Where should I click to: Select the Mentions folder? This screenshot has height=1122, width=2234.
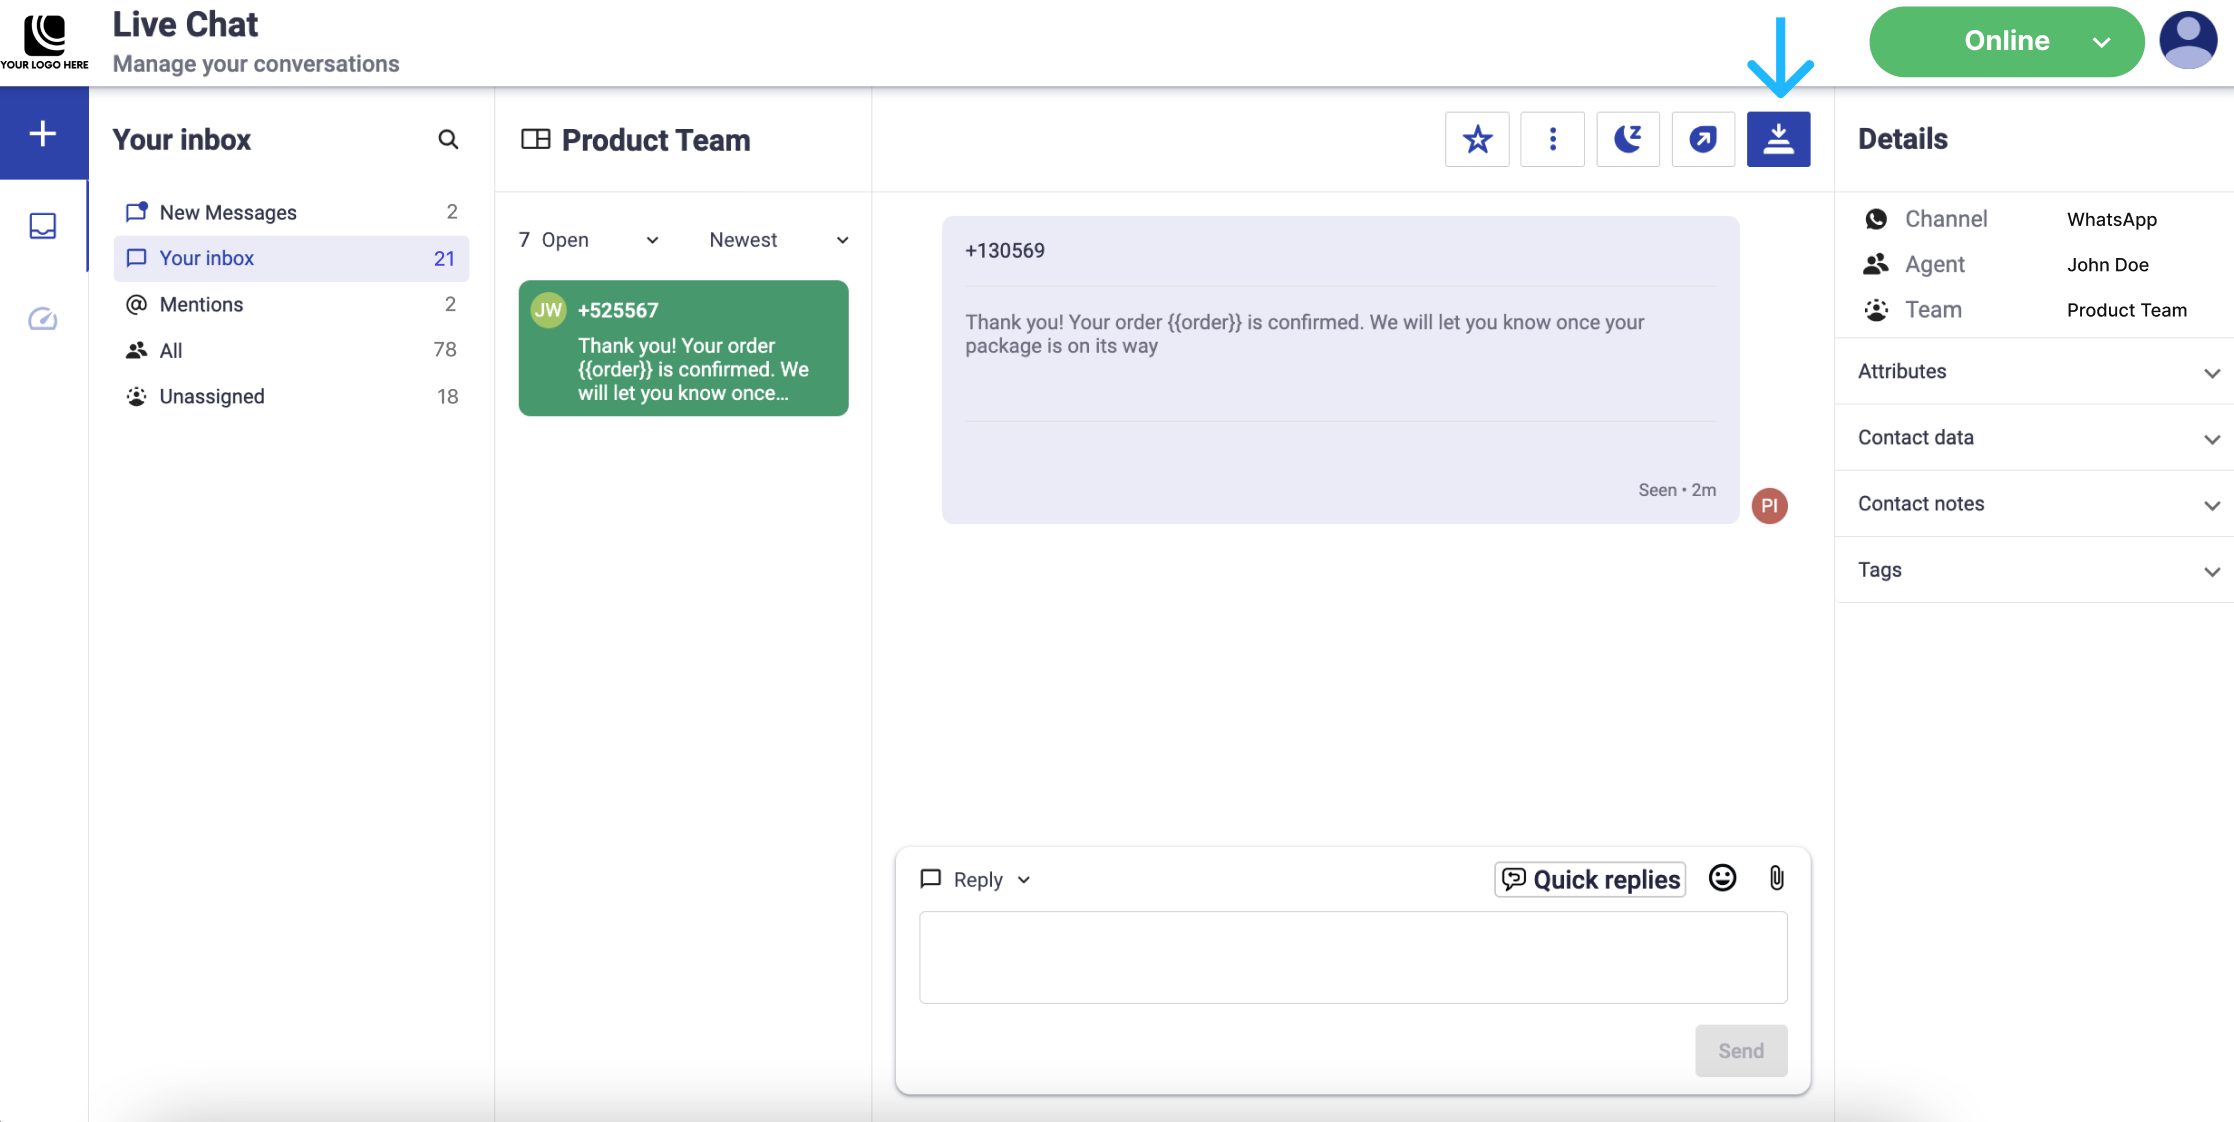tap(201, 304)
